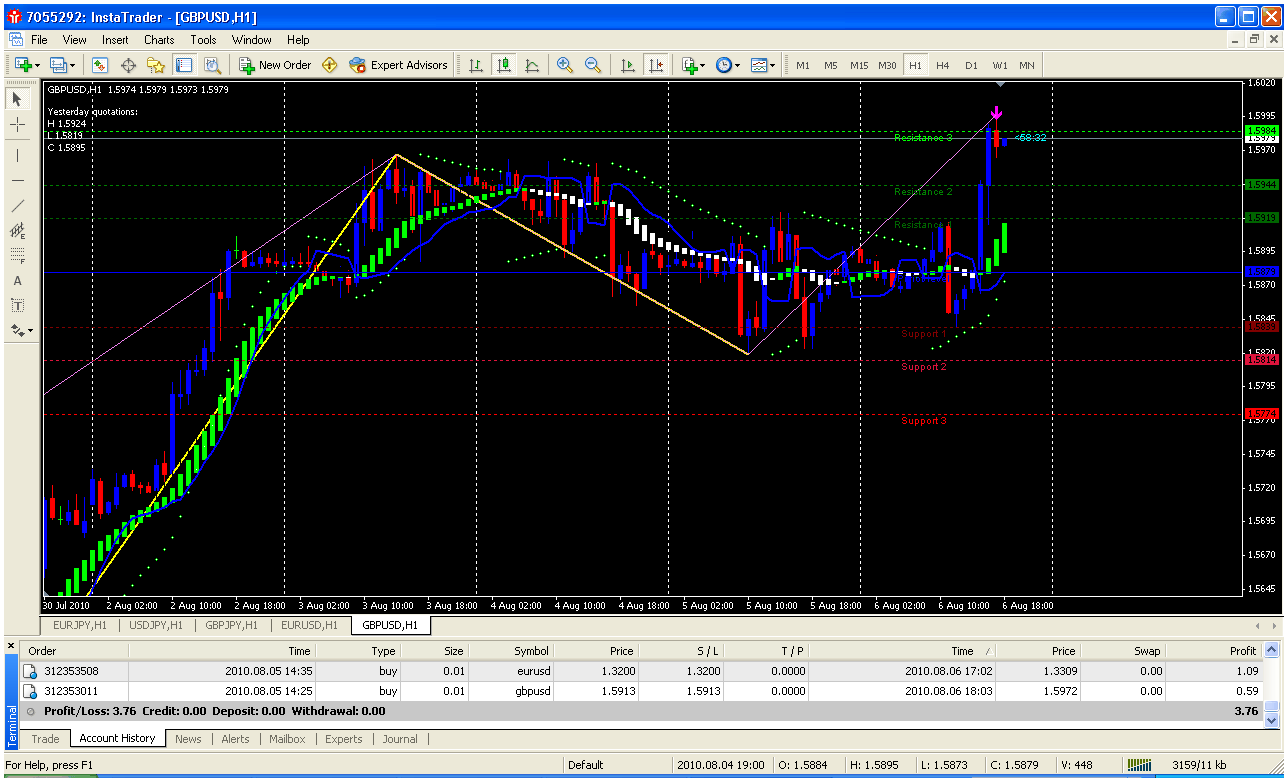This screenshot has width=1288, height=778.
Task: Expand the chart Templates dropdown
Action: 763,65
